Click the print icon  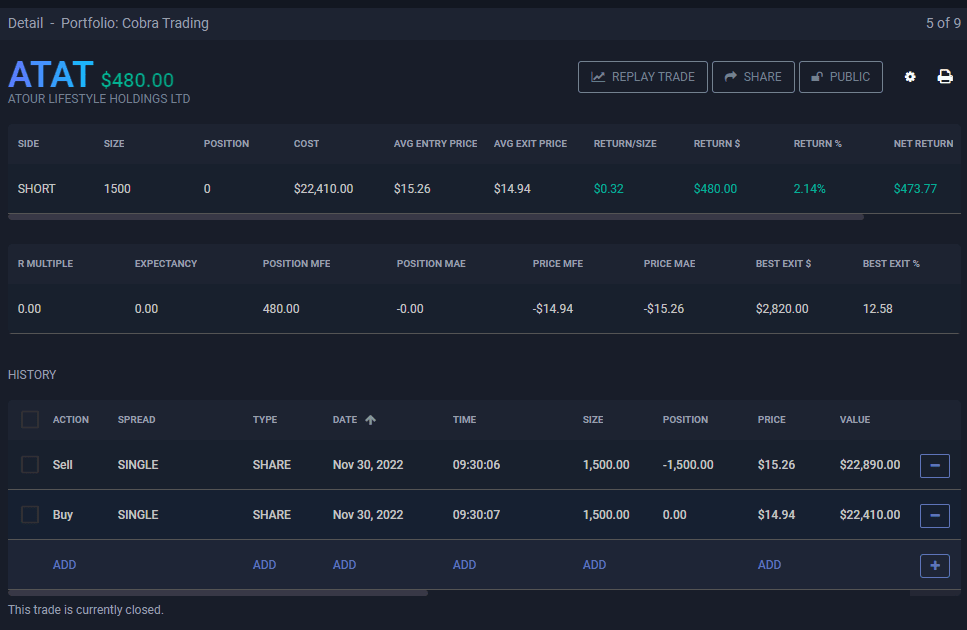pyautogui.click(x=944, y=77)
